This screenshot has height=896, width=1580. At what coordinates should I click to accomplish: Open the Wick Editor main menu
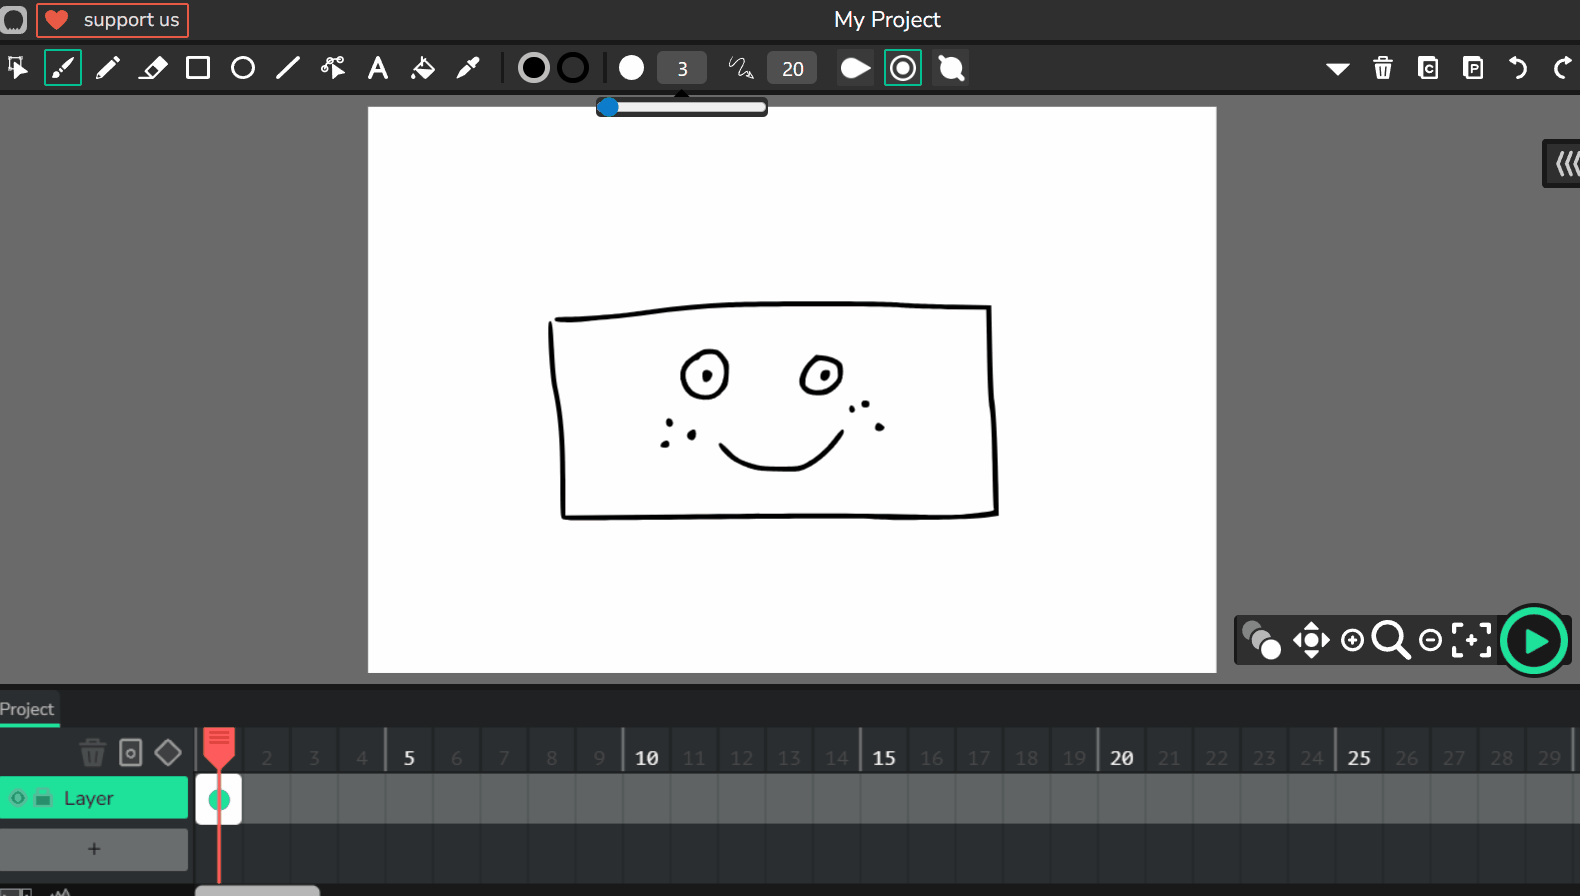(14, 20)
